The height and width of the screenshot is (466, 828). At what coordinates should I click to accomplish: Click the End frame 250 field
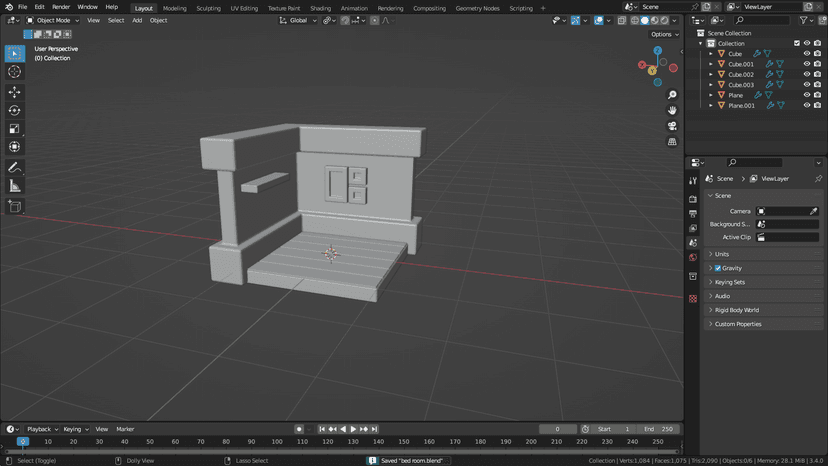click(659, 430)
